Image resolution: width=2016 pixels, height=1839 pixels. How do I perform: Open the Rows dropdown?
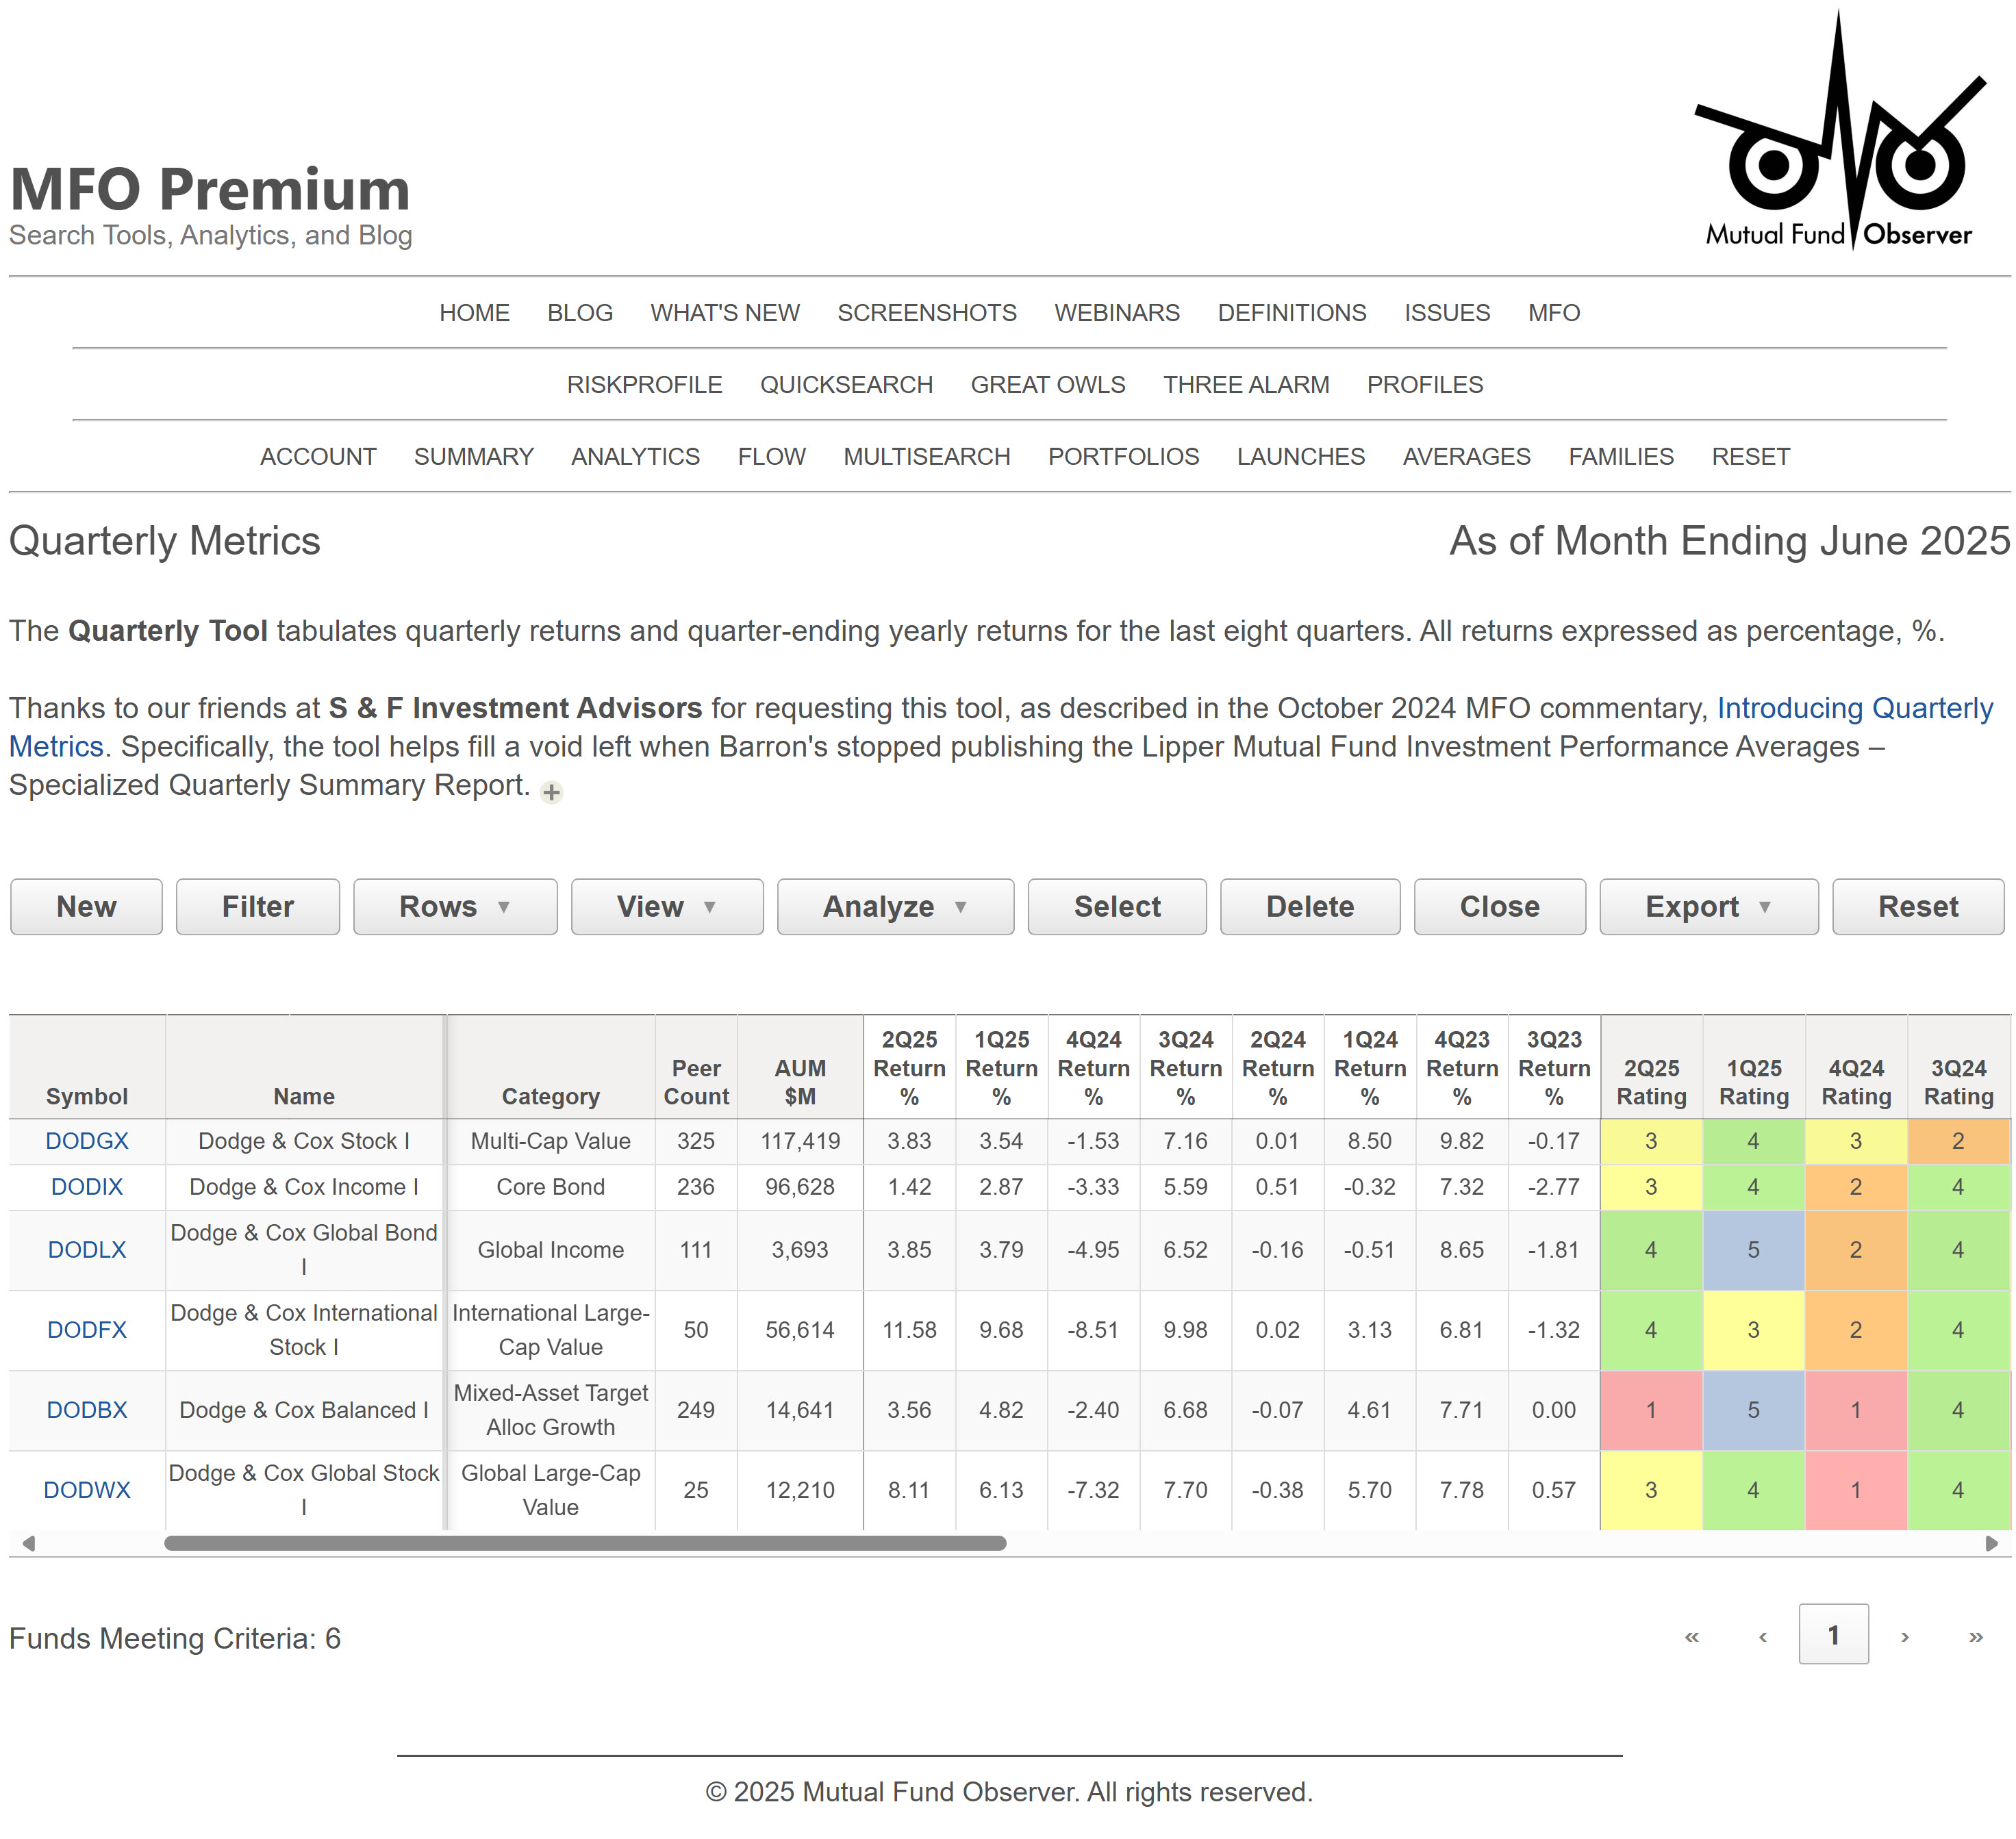[x=455, y=907]
